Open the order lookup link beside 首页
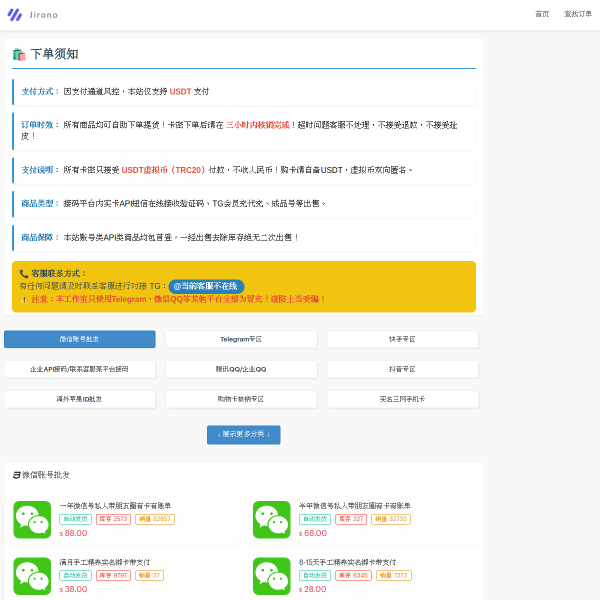 (578, 14)
